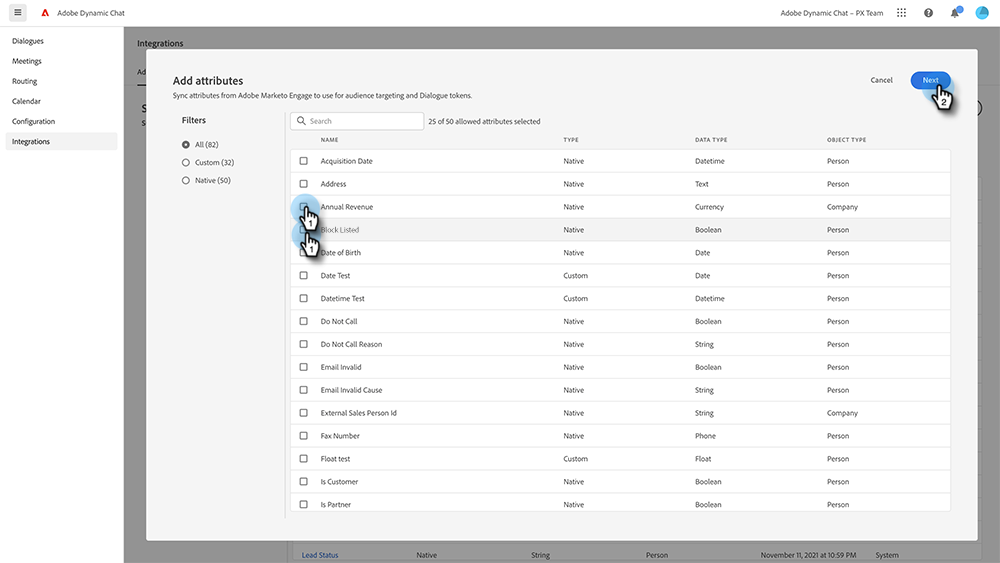Screen dimensions: 1000x563
Task: Click the 'Date of Birth' row name
Action: click(x=341, y=253)
